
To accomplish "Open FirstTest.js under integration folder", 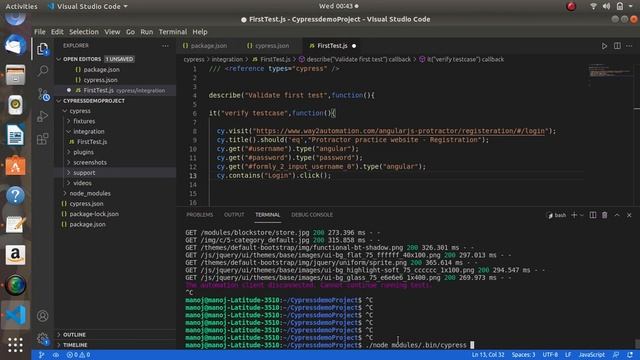I will (92, 142).
